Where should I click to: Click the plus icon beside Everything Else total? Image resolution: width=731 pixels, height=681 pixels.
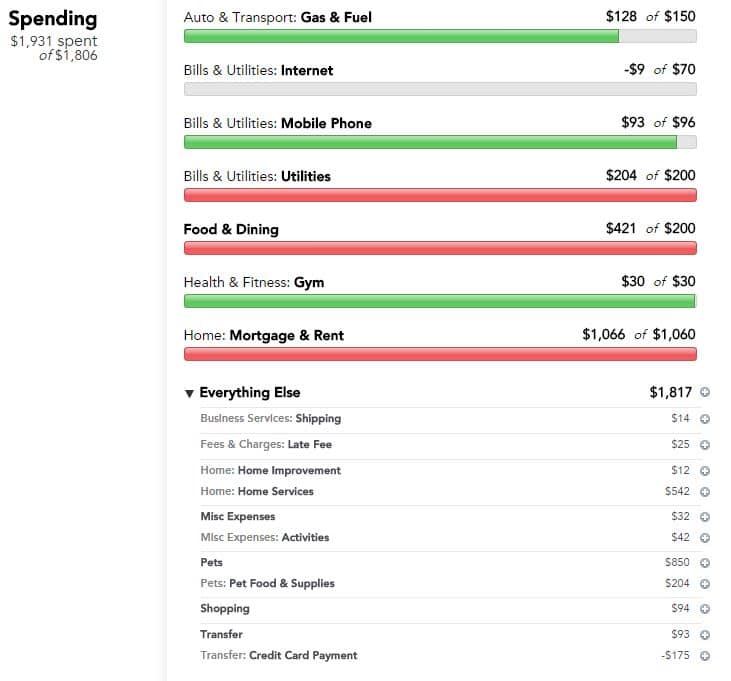click(705, 392)
